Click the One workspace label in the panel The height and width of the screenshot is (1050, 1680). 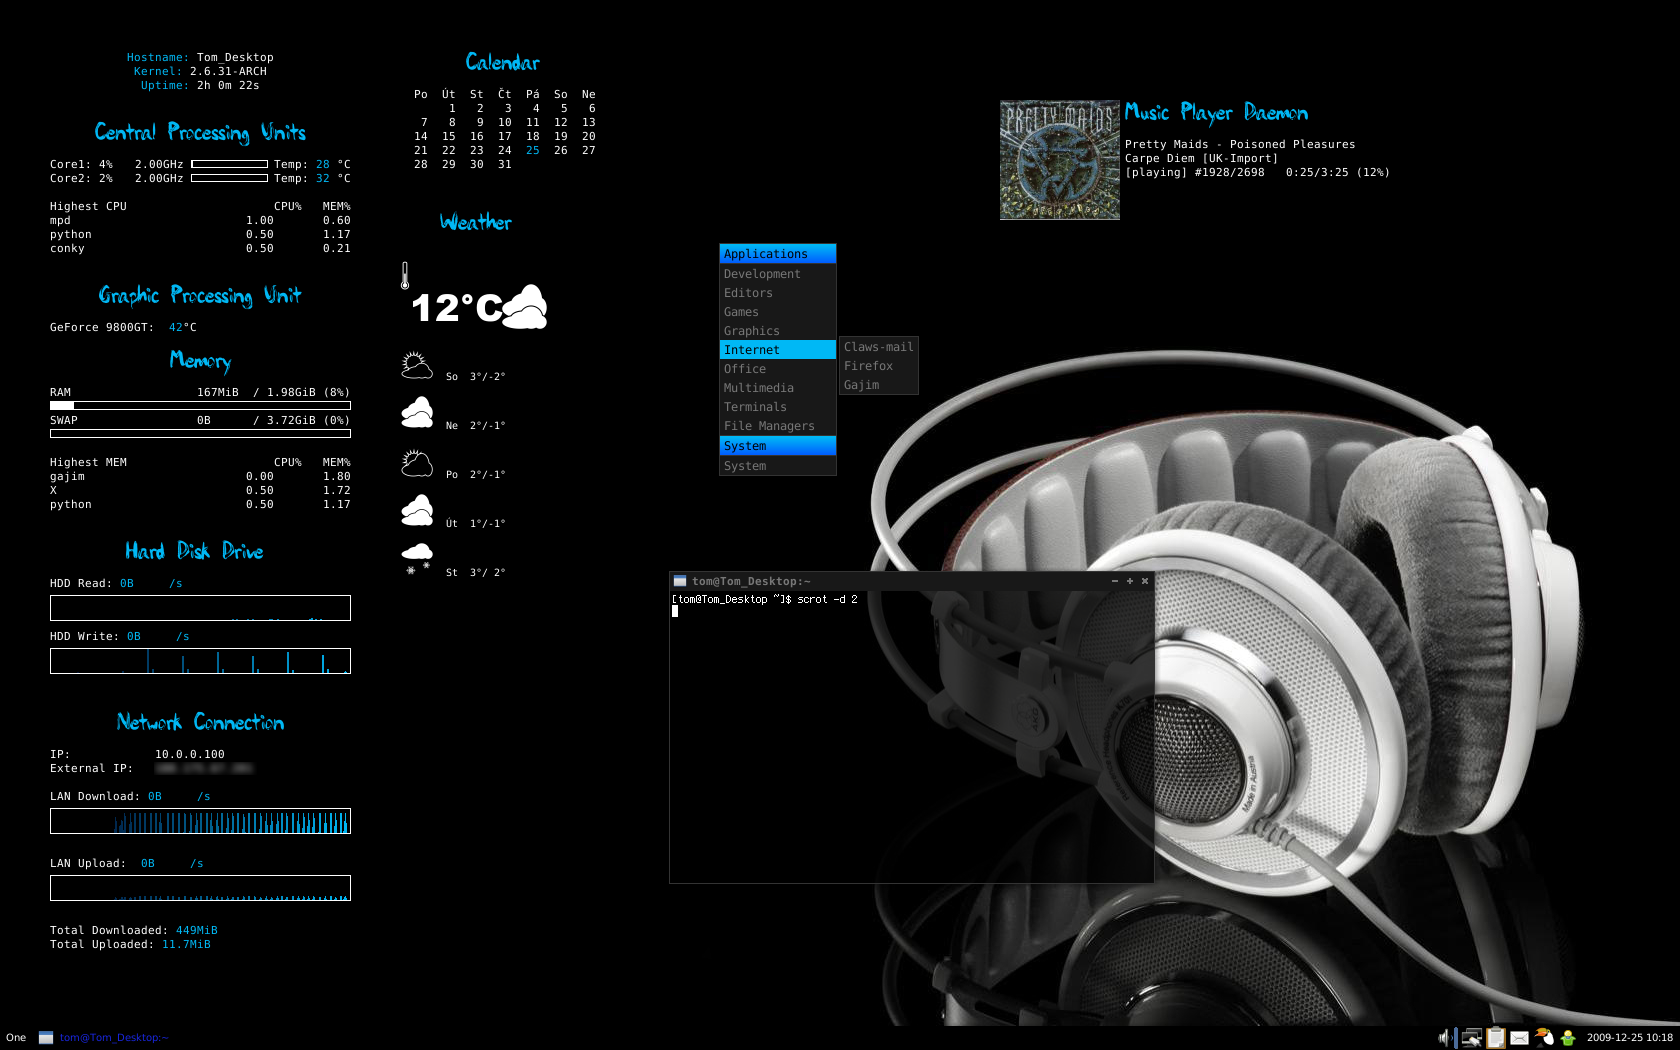pyautogui.click(x=16, y=1038)
